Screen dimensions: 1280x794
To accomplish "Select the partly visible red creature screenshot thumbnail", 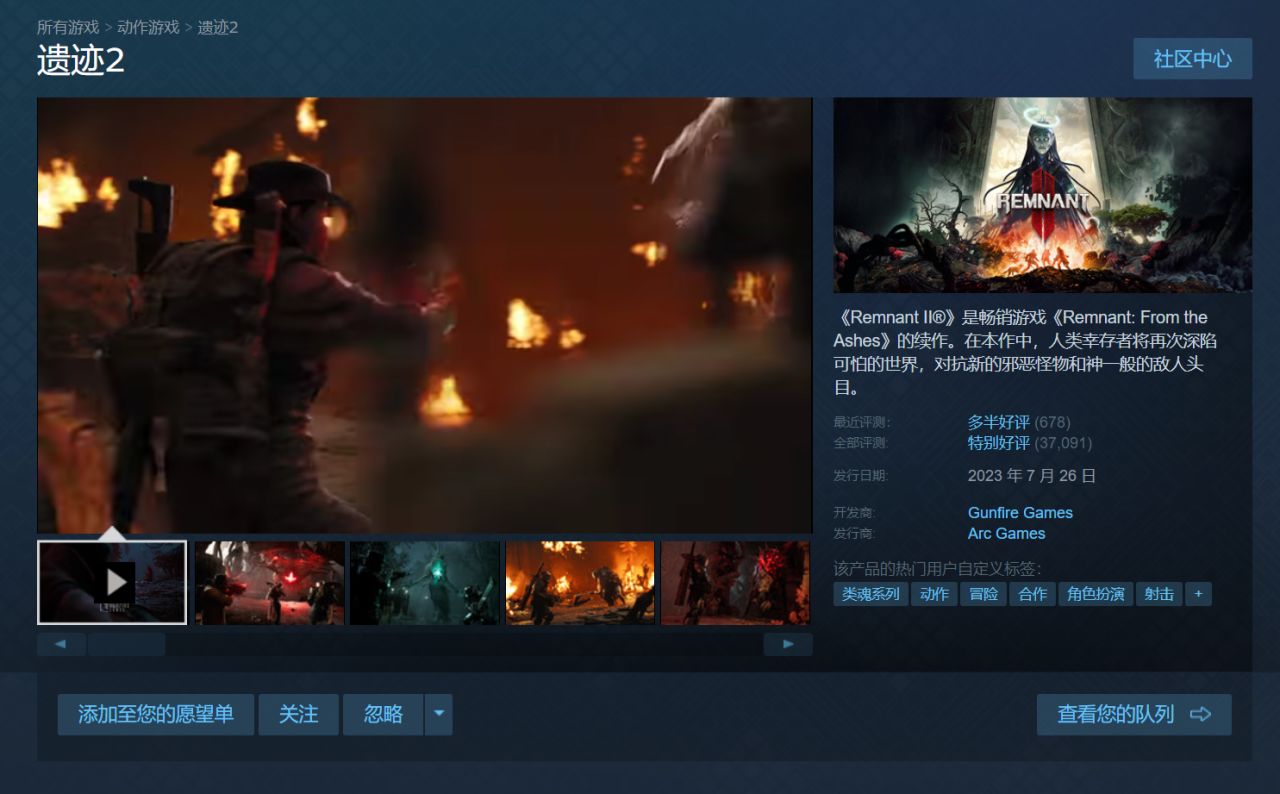I will 735,583.
